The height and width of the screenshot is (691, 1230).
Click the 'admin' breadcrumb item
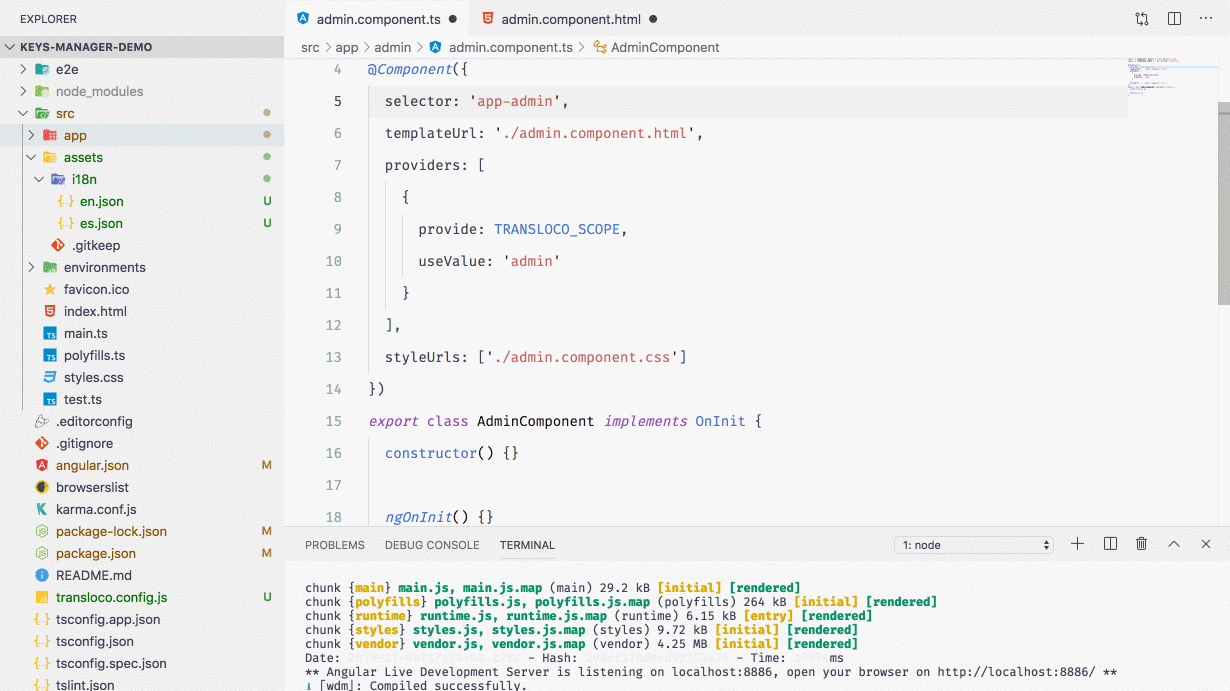coord(392,47)
